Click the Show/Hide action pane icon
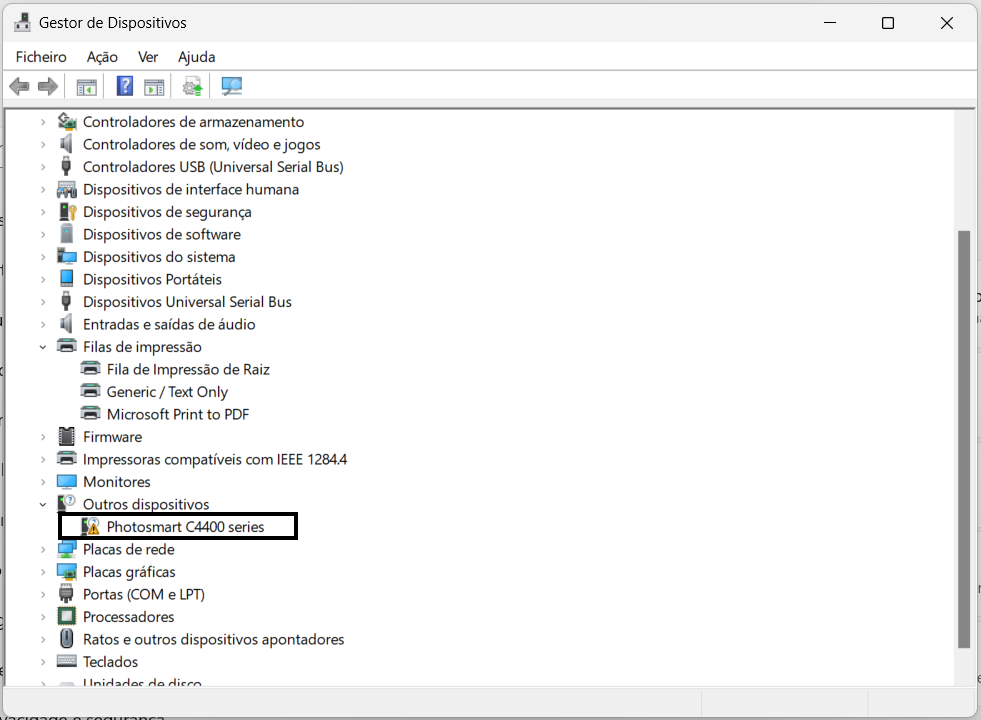The width and height of the screenshot is (981, 720). [154, 86]
